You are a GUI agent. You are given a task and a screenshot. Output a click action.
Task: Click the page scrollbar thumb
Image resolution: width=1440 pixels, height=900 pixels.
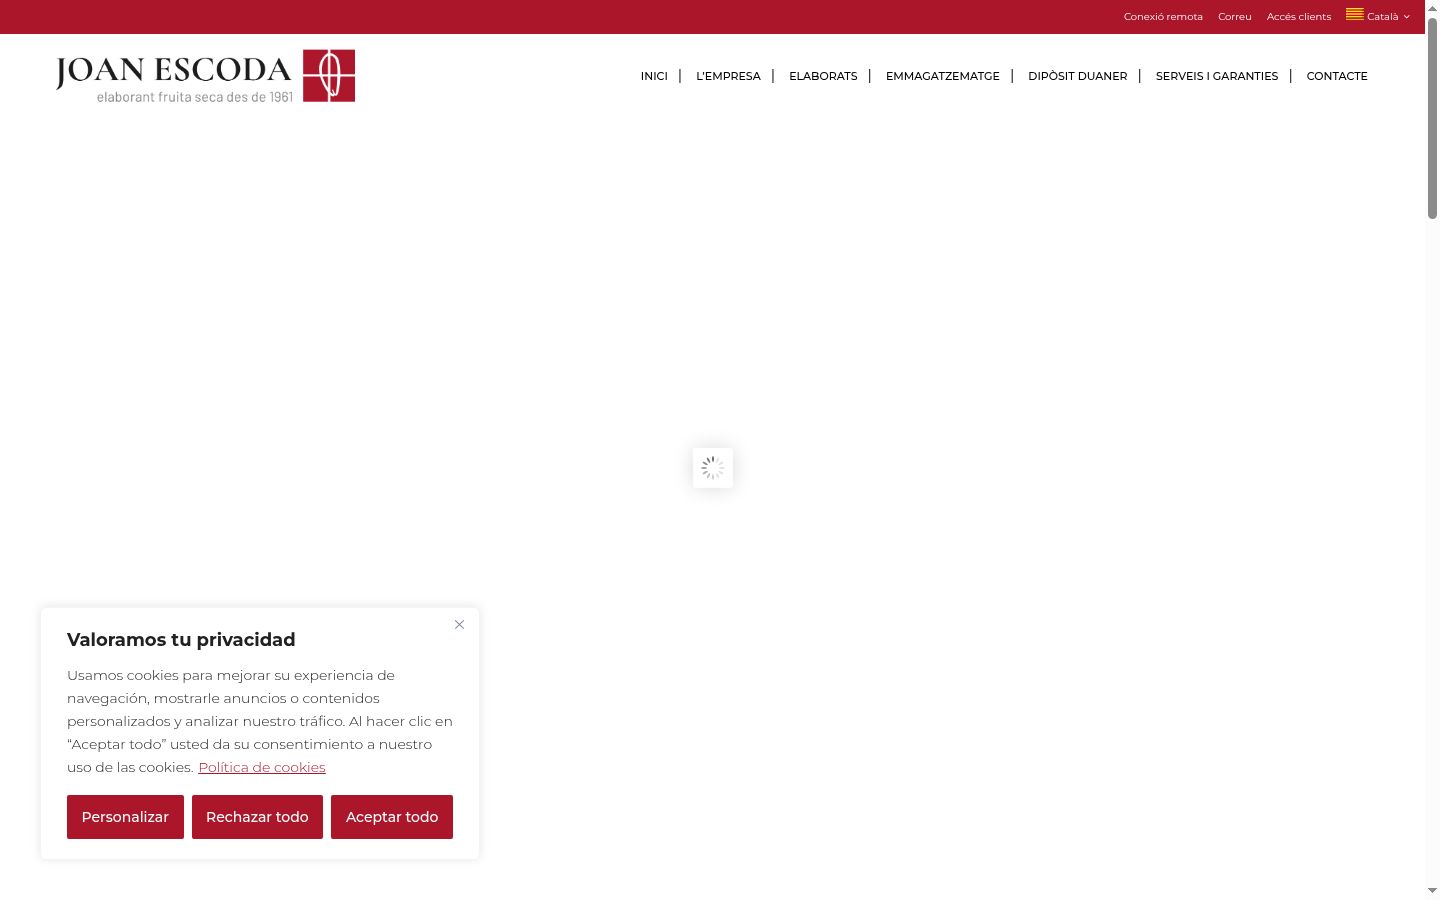[1432, 118]
